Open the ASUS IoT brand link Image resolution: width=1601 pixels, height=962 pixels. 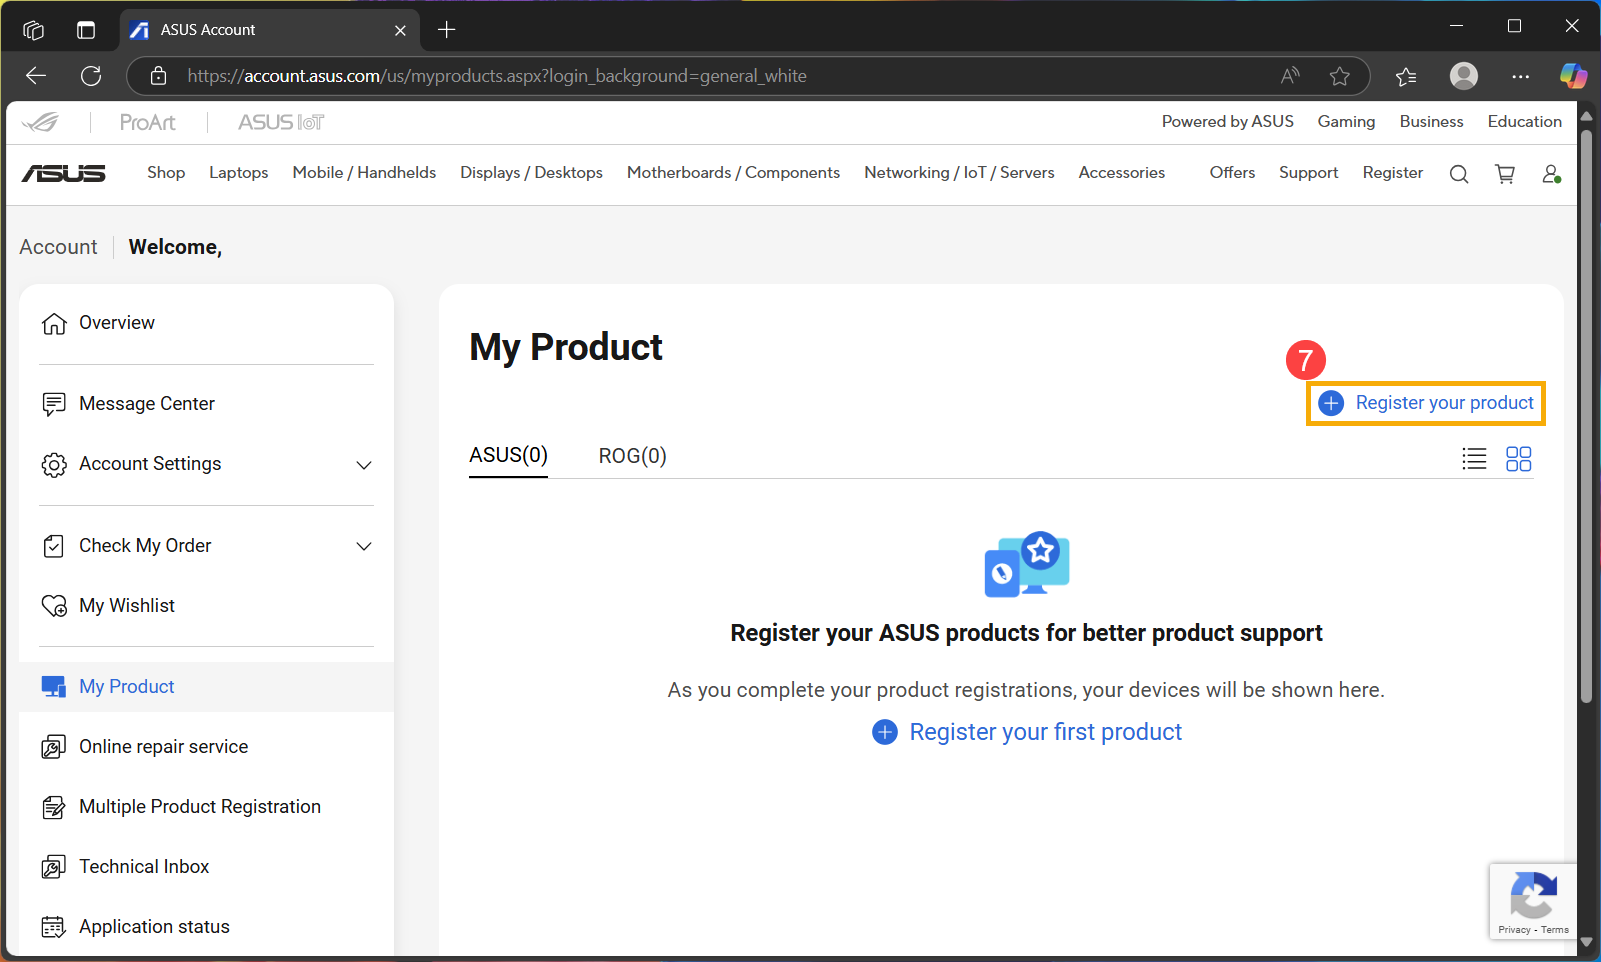tap(281, 122)
